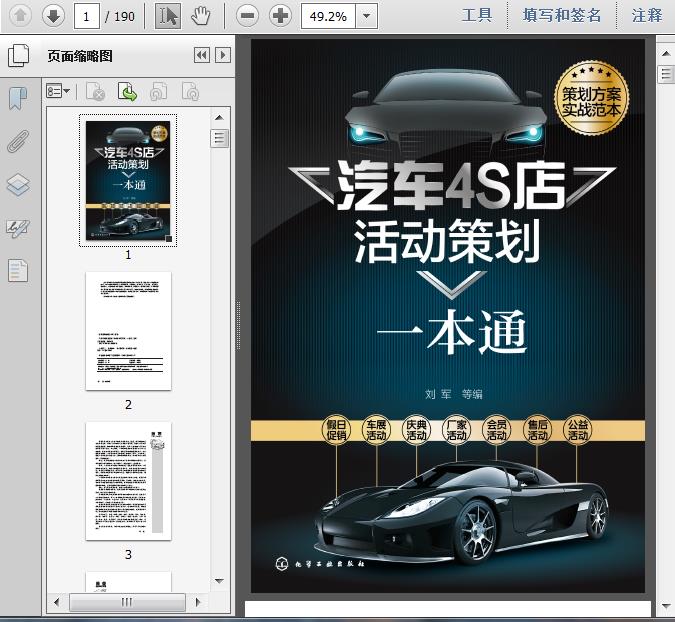Open the thumbnail options menu dropdown
This screenshot has height=622, width=675.
click(58, 91)
